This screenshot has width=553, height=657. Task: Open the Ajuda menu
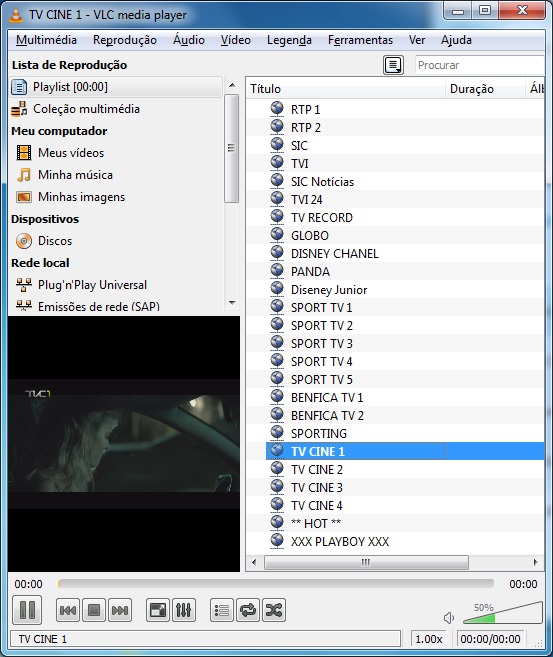pyautogui.click(x=456, y=40)
